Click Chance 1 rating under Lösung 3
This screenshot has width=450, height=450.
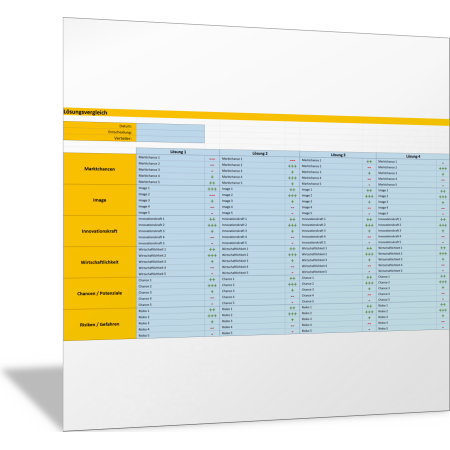point(369,277)
